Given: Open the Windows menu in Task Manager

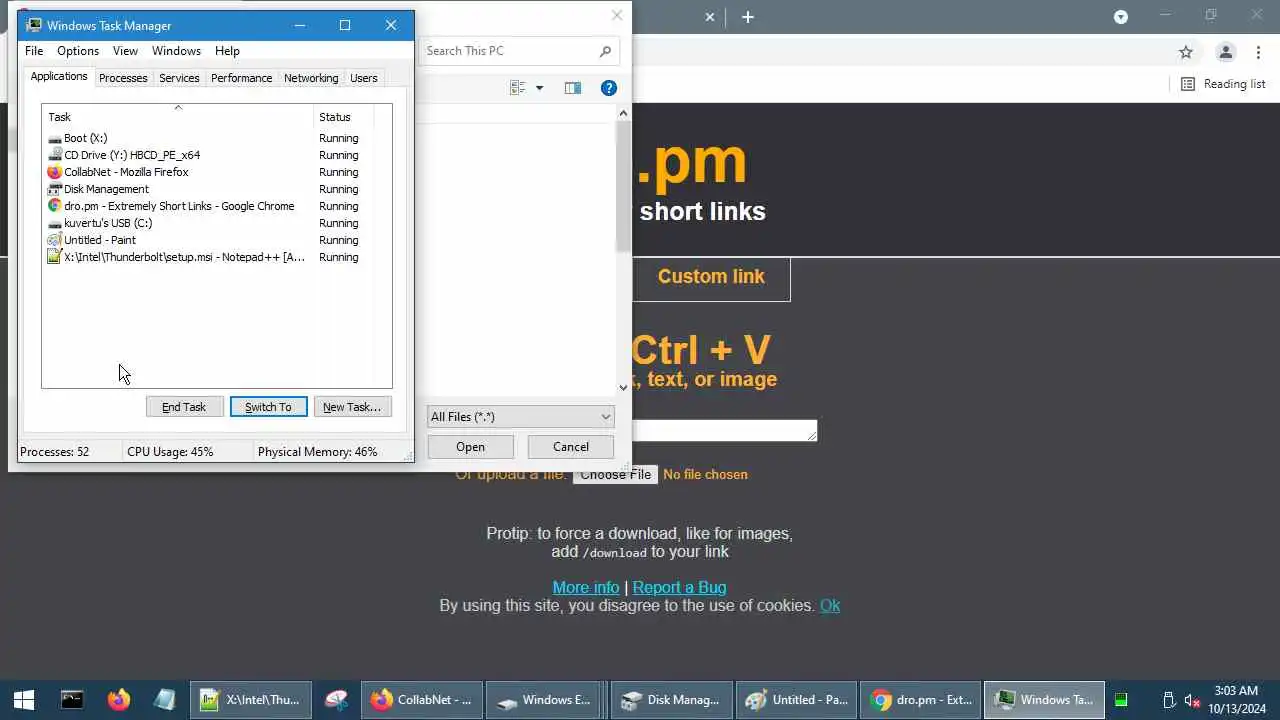Looking at the screenshot, I should point(176,51).
